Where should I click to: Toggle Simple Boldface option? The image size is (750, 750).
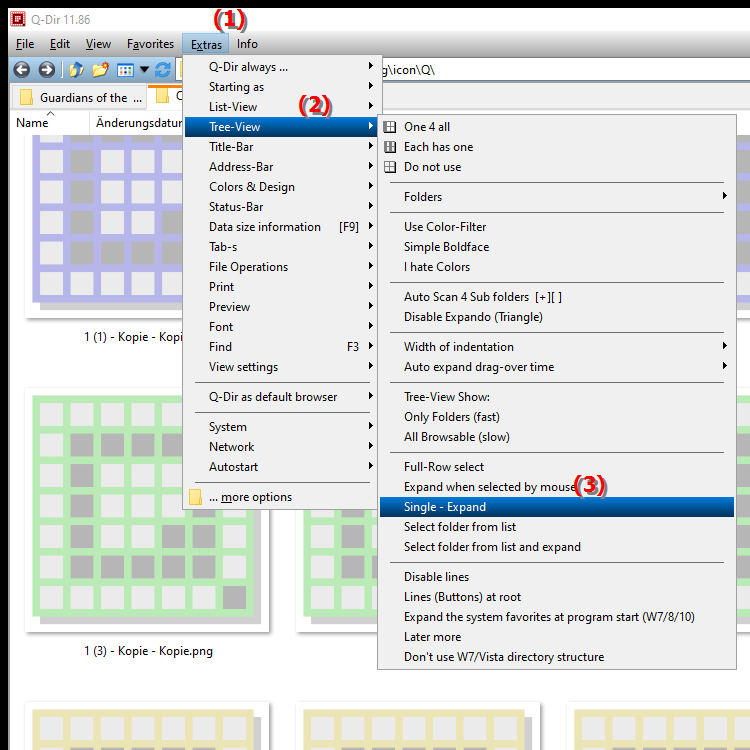click(x=557, y=247)
